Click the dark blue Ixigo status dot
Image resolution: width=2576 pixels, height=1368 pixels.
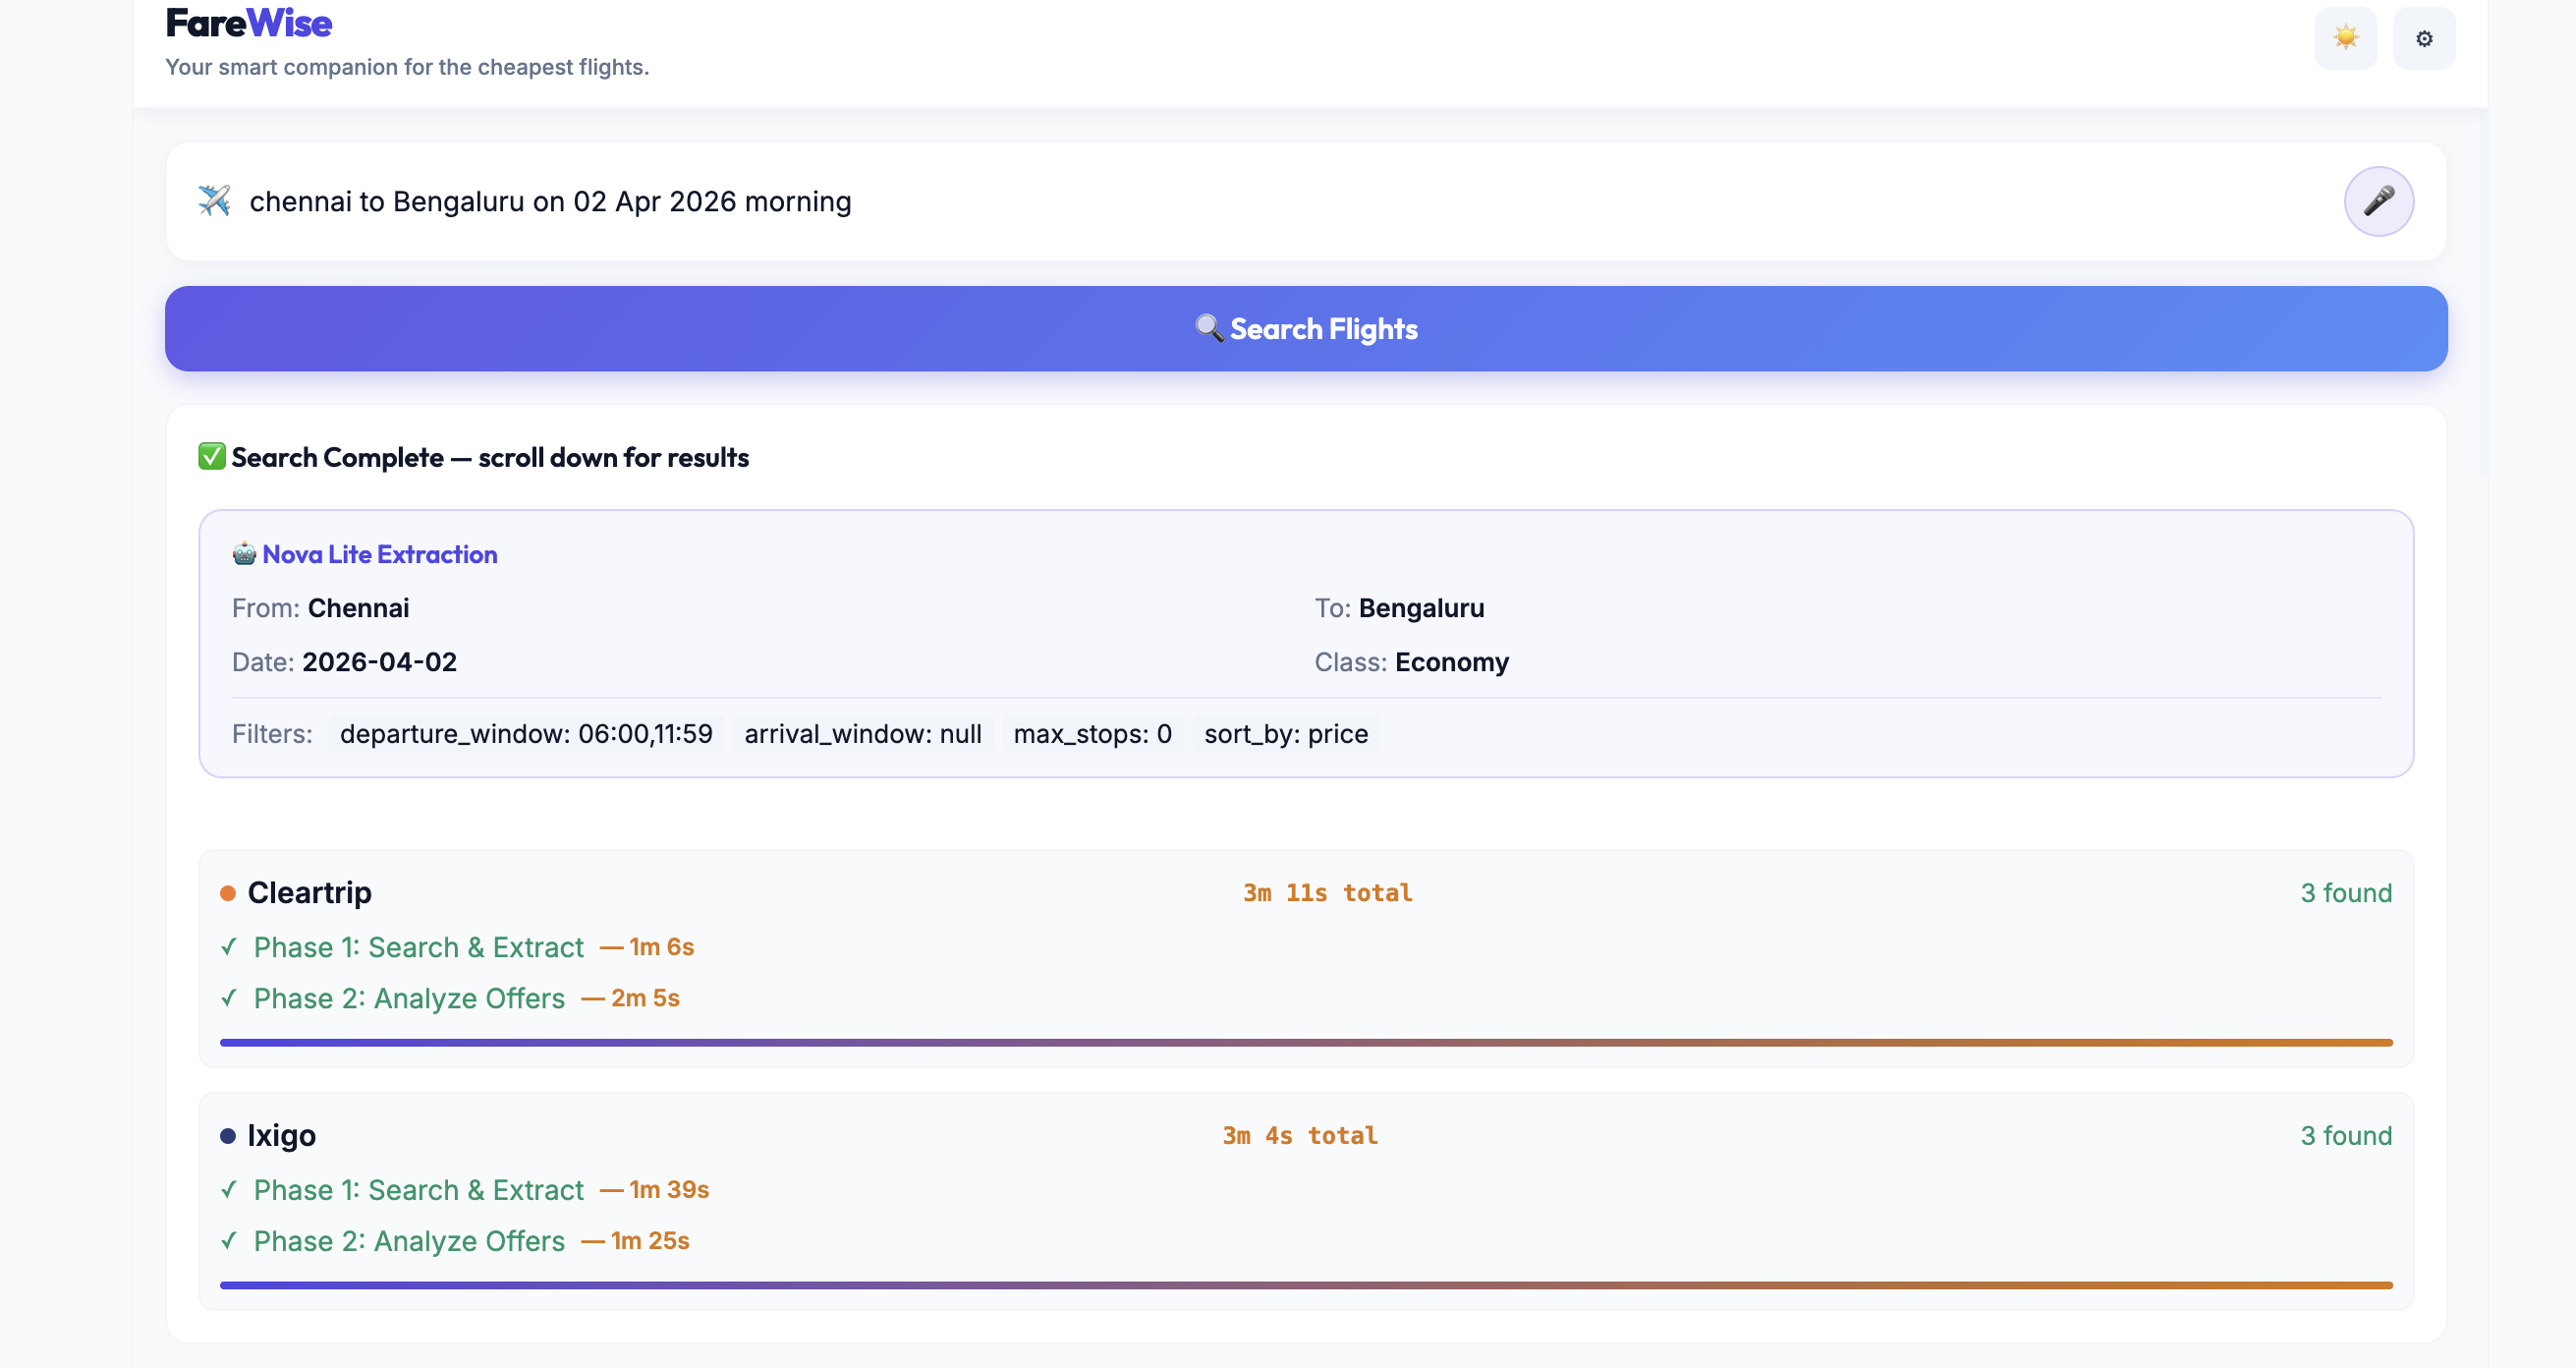[228, 1136]
